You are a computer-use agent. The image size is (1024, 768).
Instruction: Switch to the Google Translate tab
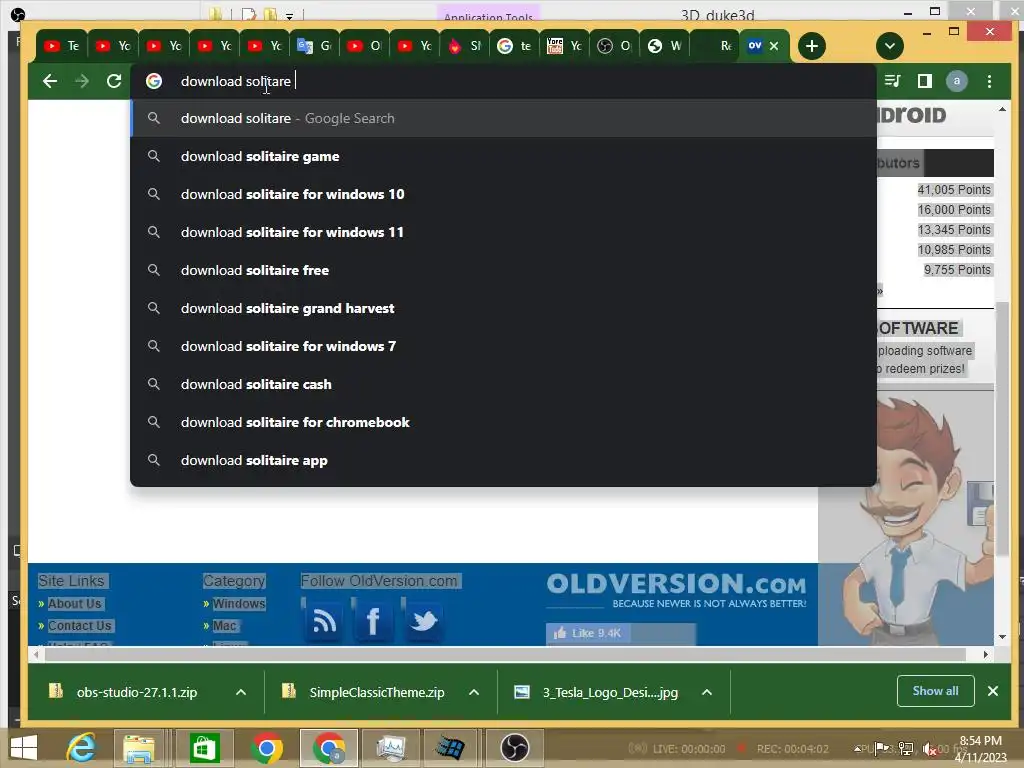click(315, 46)
